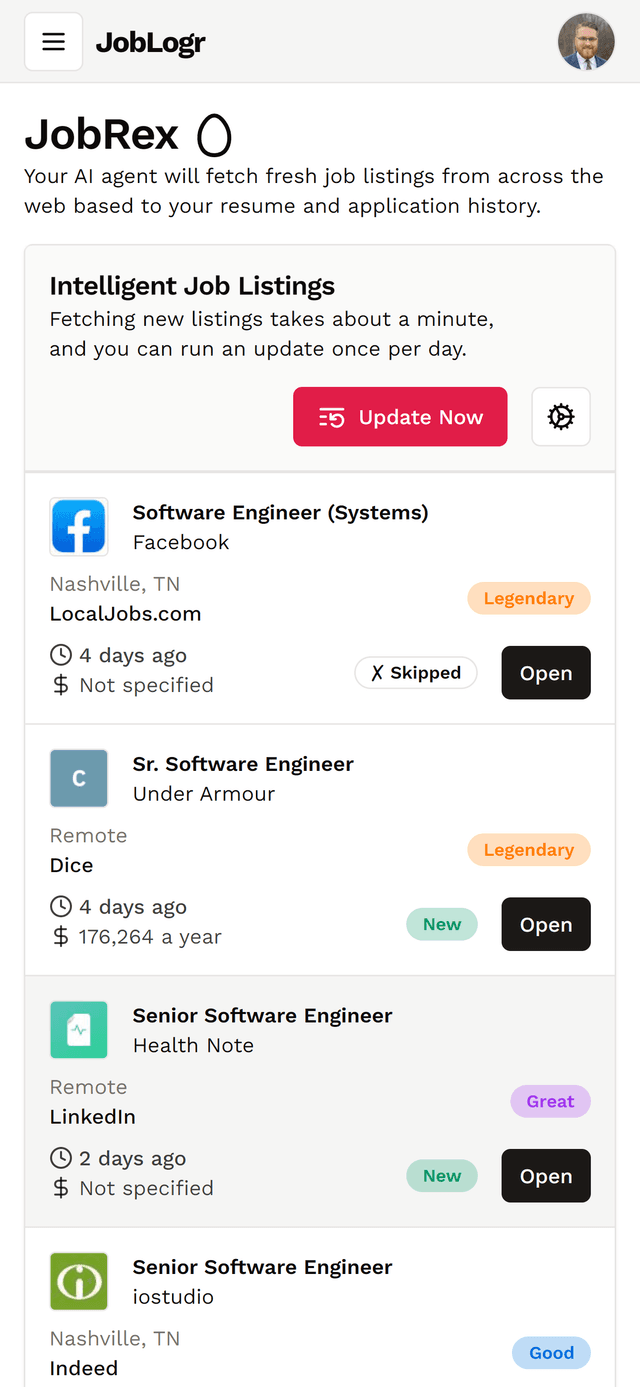
Task: Click the JobLogr home logo
Action: 151,43
